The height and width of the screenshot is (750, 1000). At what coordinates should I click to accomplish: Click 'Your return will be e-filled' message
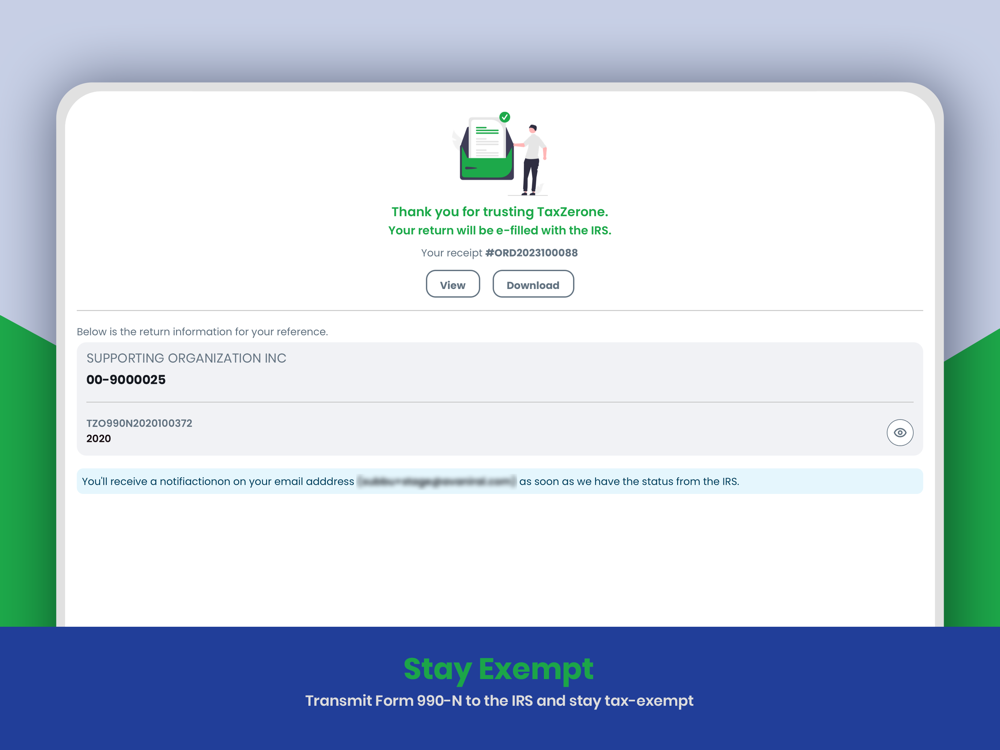pos(499,230)
